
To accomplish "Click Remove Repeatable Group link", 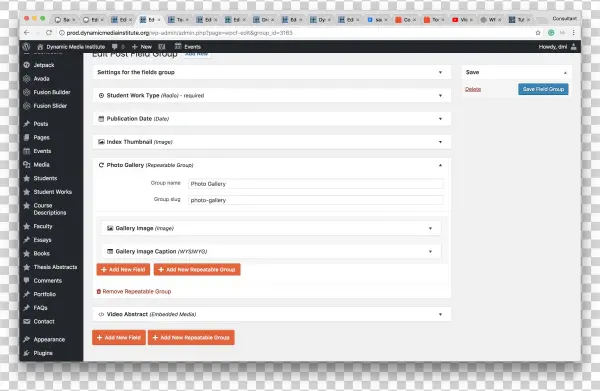I will 134,292.
